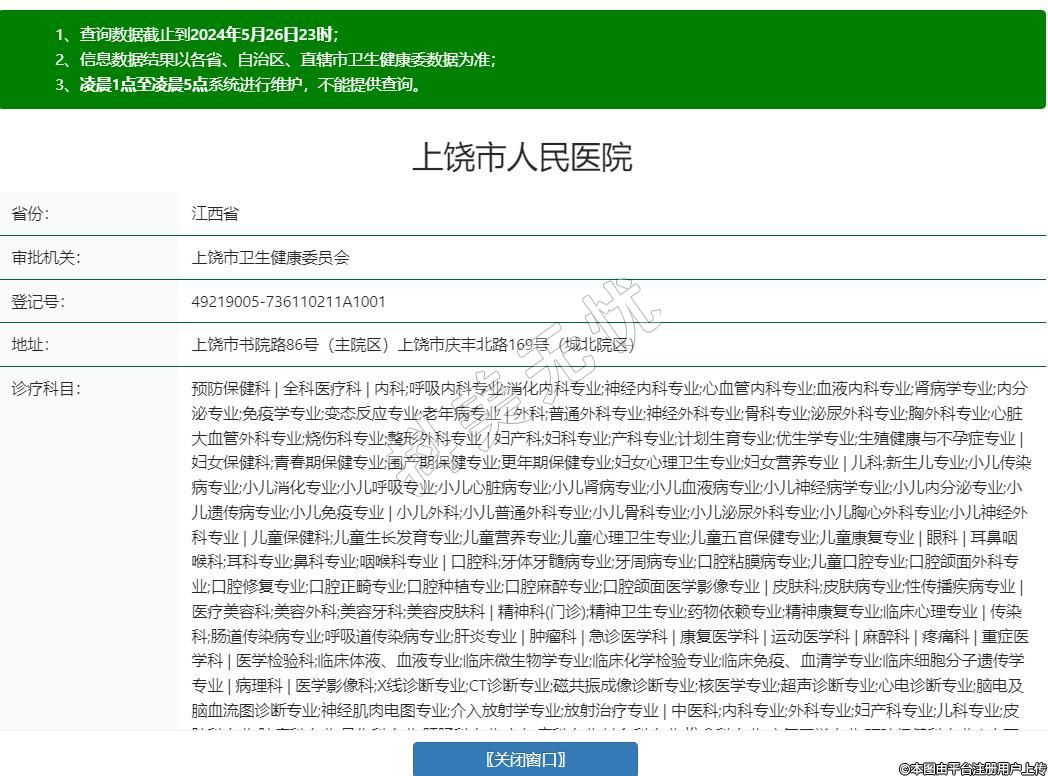This screenshot has height=776, width=1048.
Task: Click the 关闭窗口 button
Action: tap(525, 759)
